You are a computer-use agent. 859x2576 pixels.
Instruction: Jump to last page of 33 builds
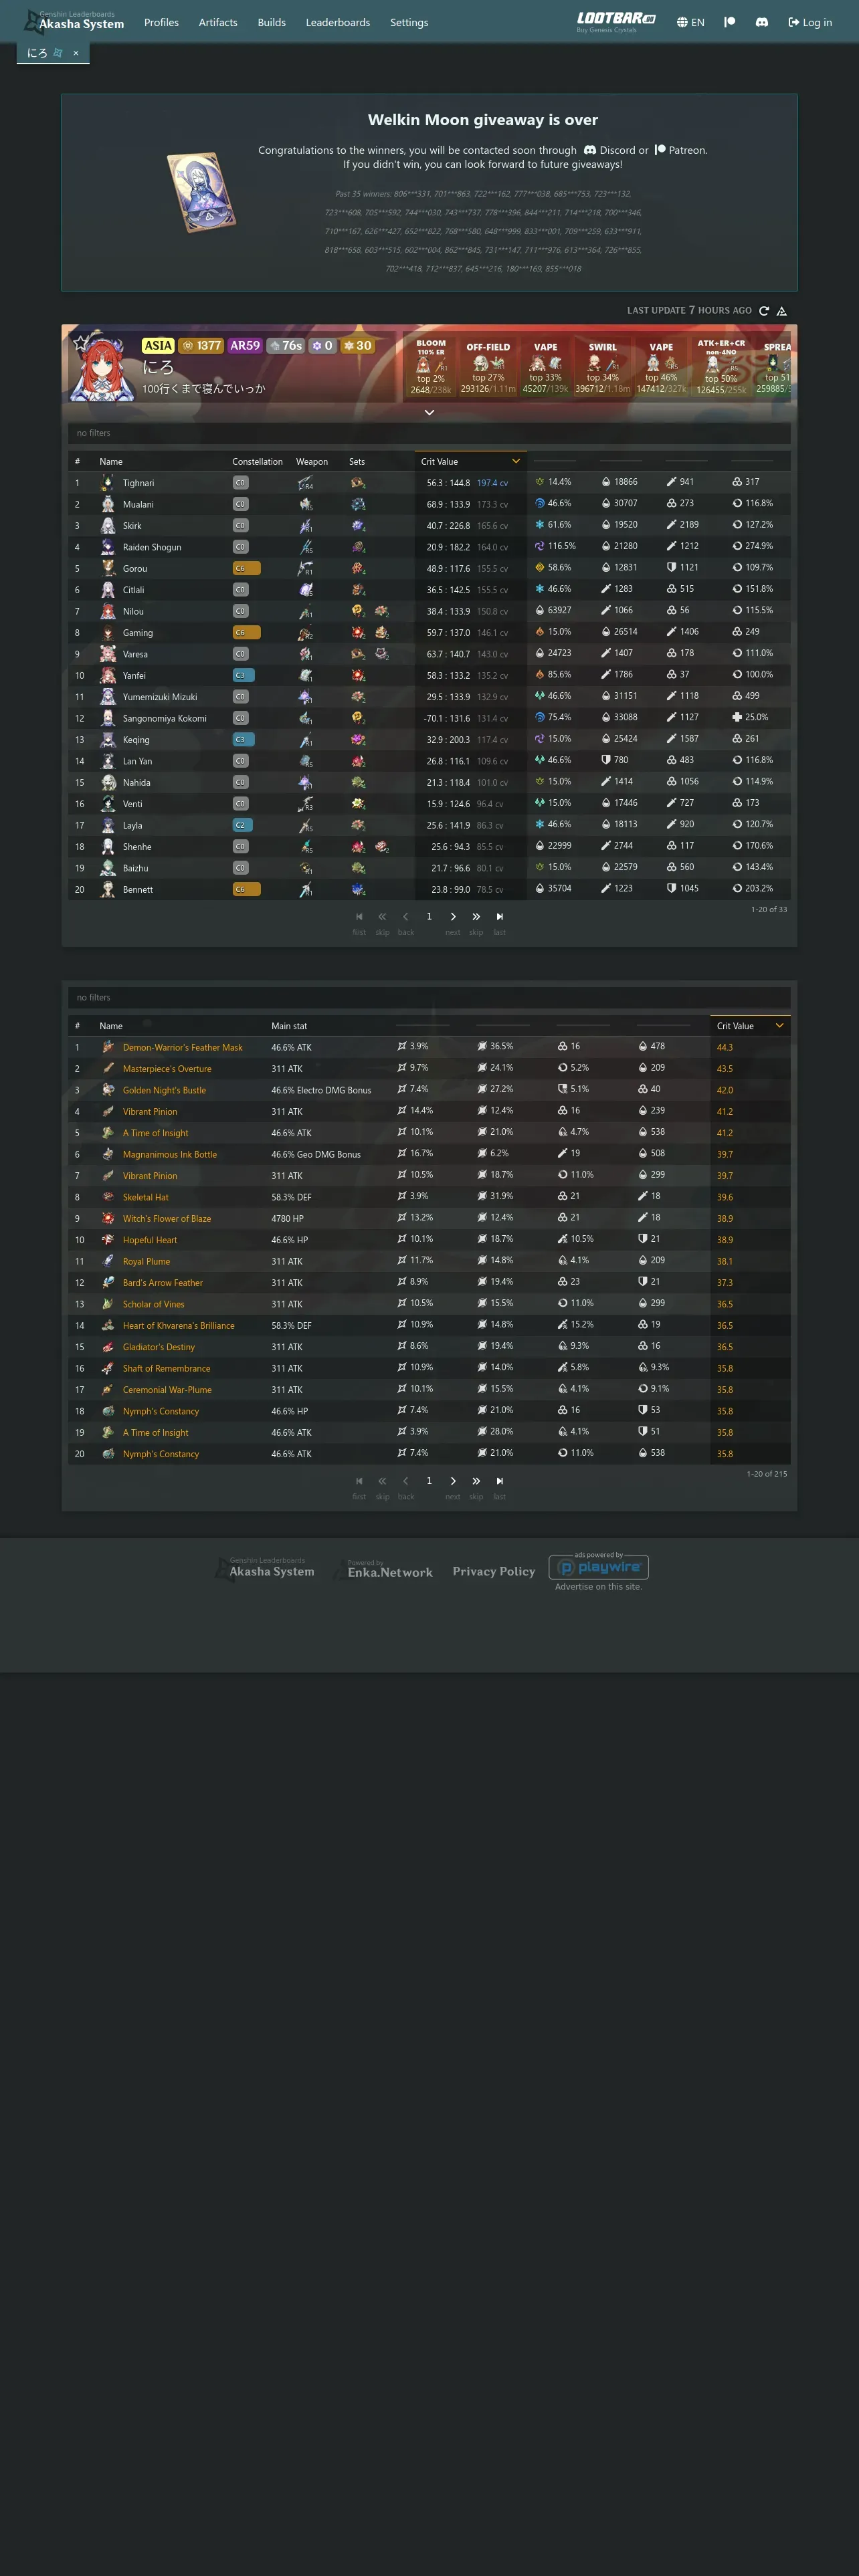click(x=499, y=917)
